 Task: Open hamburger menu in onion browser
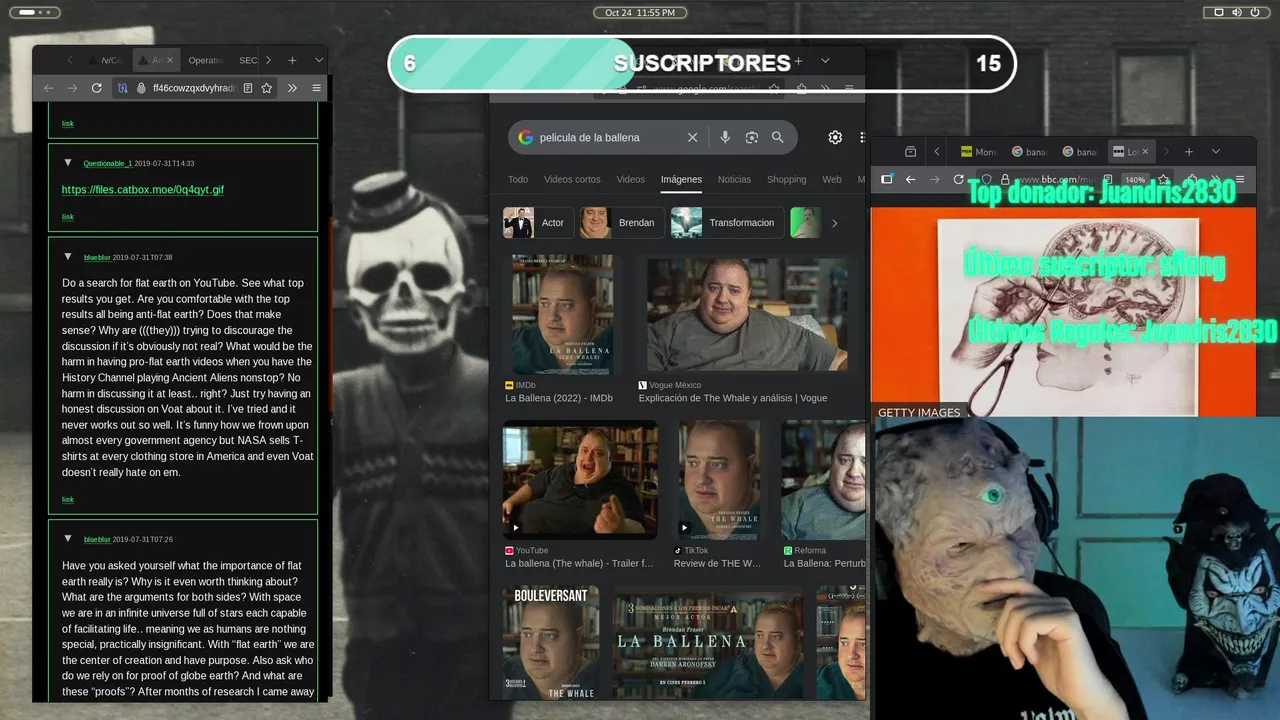[x=317, y=88]
